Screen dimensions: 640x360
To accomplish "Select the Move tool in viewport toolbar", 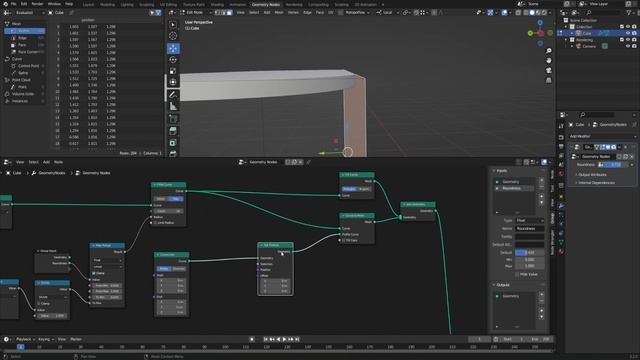I will coord(173,49).
